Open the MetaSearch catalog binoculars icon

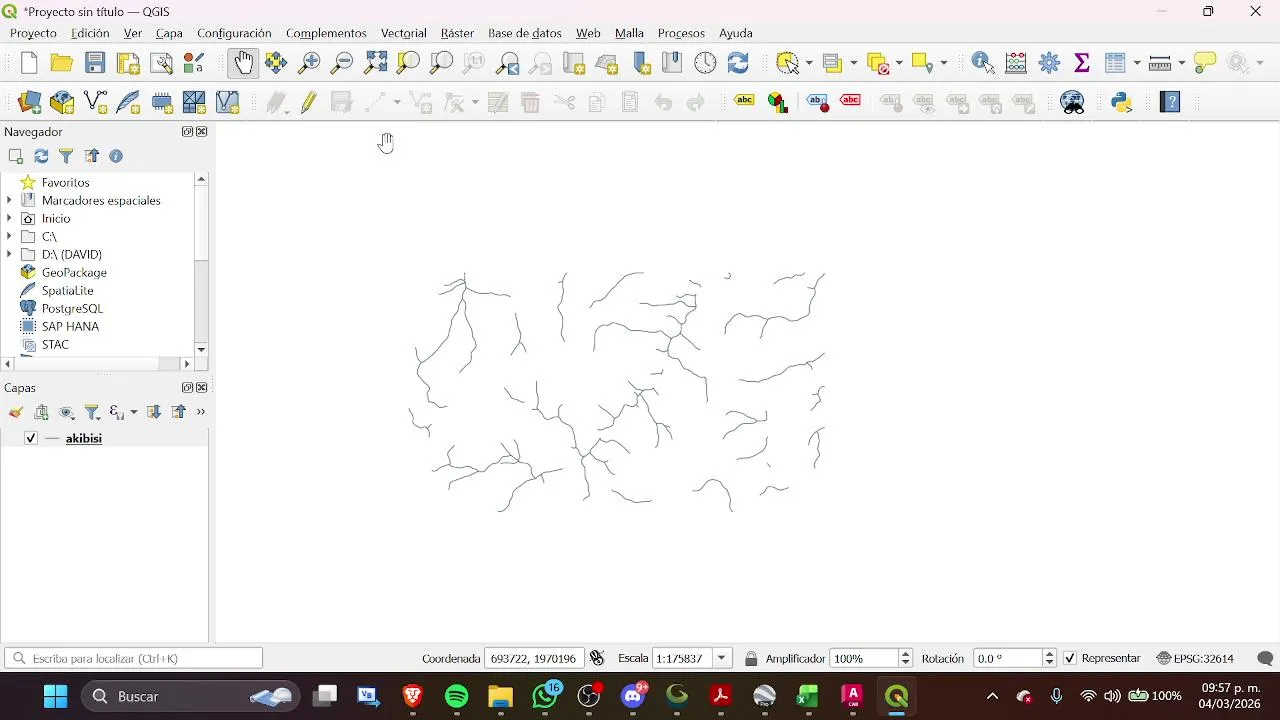(1072, 102)
